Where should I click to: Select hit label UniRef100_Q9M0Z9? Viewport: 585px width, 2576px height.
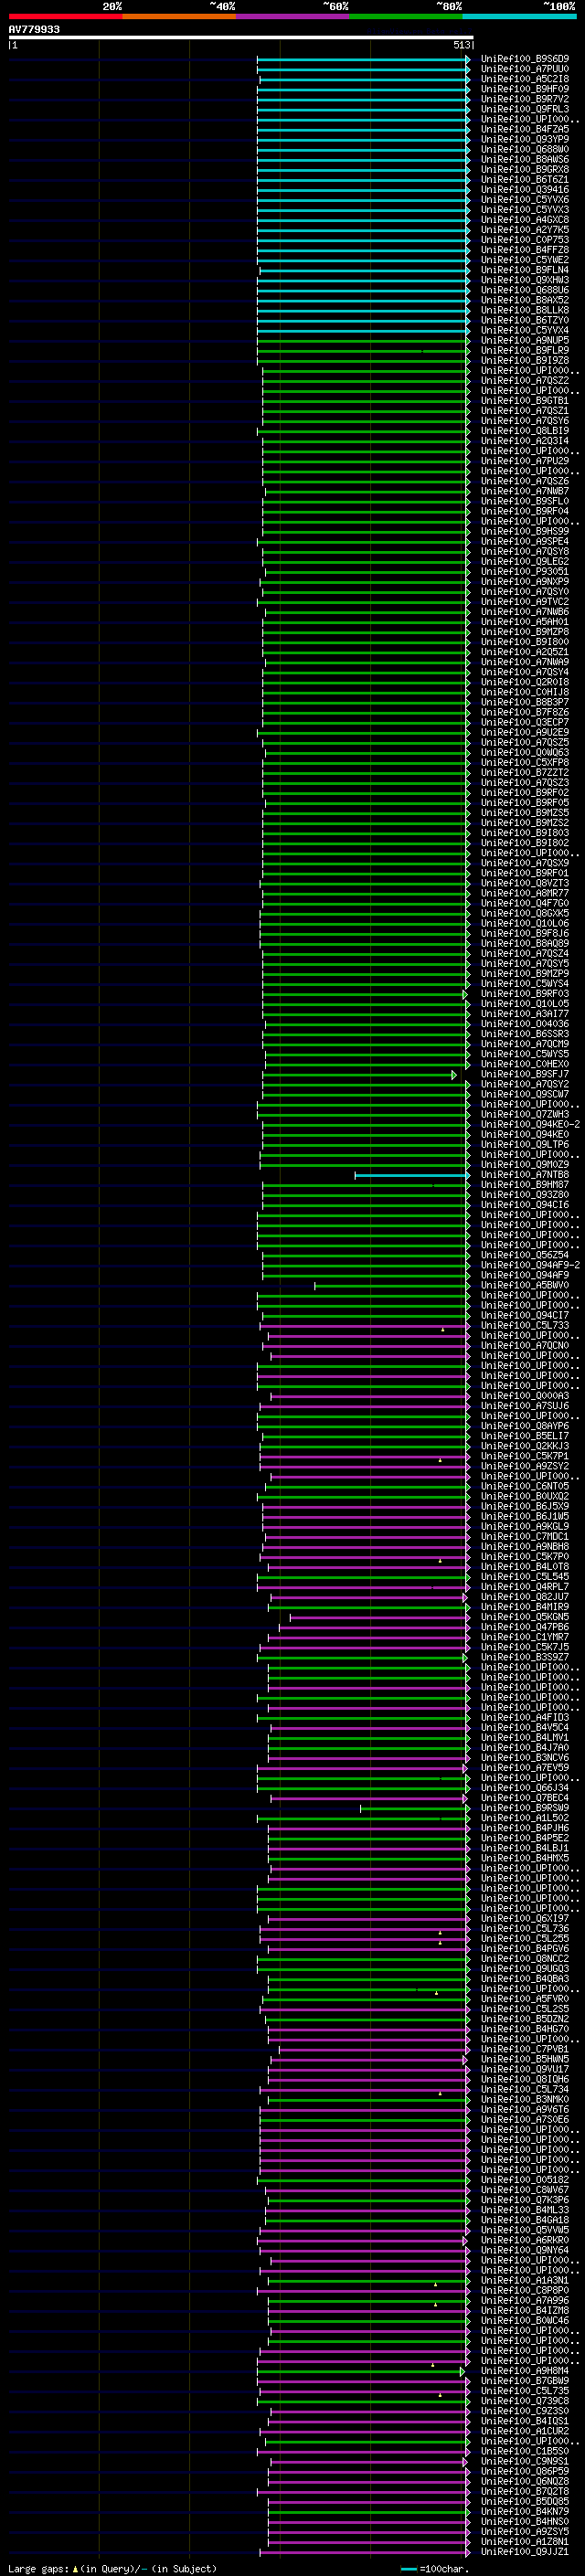coord(525,1165)
